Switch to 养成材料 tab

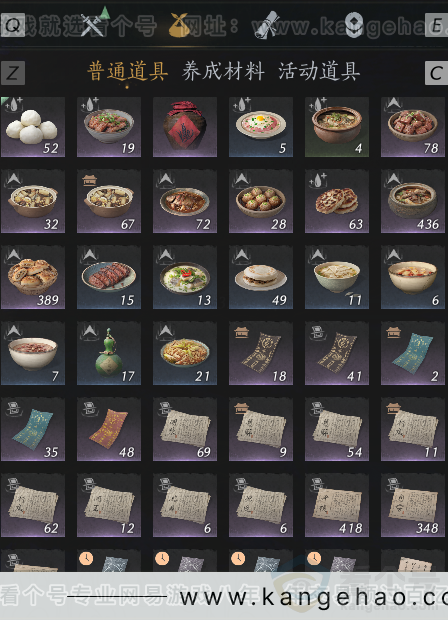[x=223, y=72]
